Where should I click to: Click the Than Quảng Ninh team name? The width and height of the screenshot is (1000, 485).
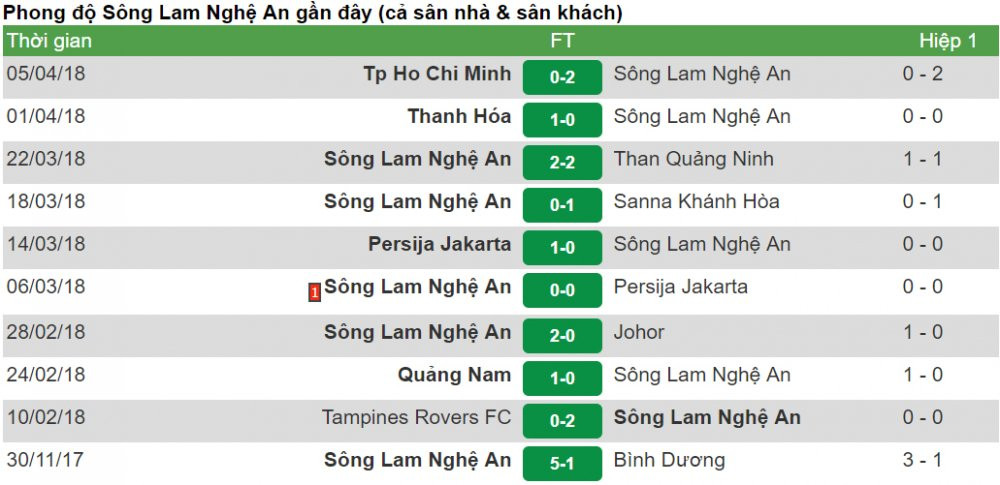(693, 159)
